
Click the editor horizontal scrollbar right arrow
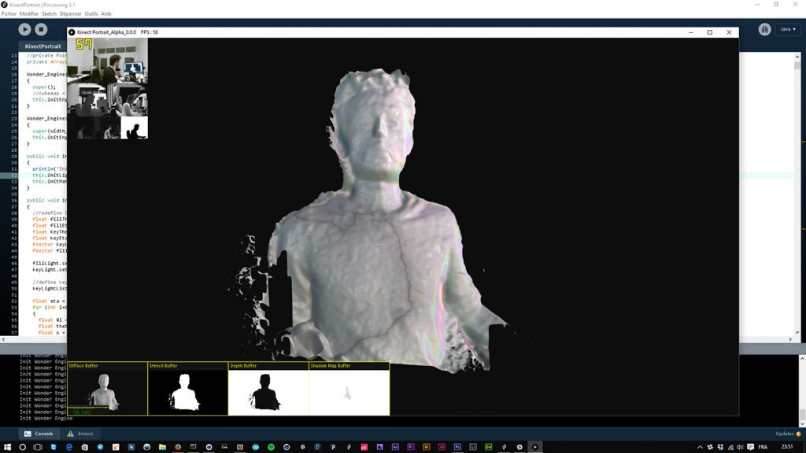[x=790, y=339]
